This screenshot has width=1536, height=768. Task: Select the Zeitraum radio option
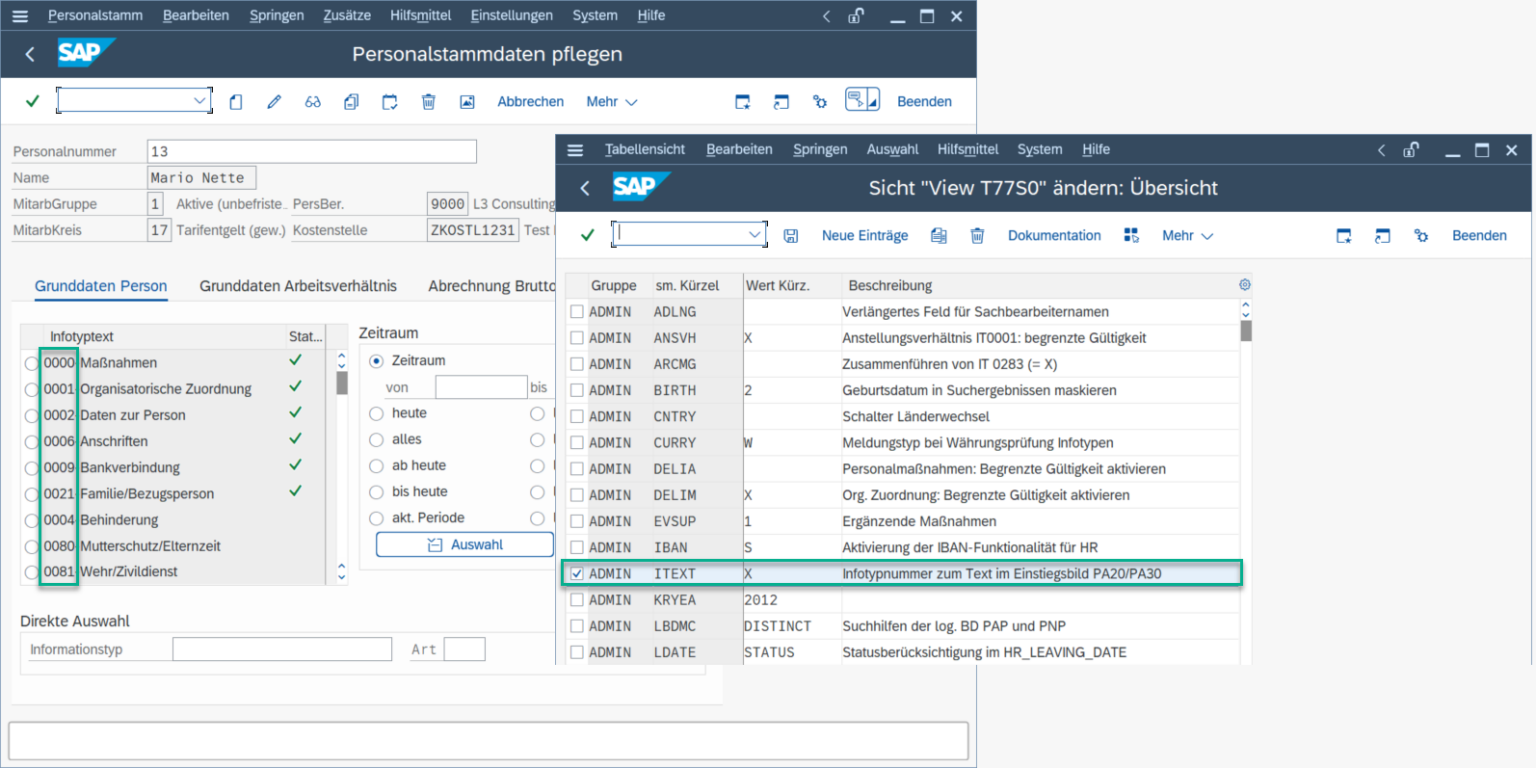tap(376, 360)
